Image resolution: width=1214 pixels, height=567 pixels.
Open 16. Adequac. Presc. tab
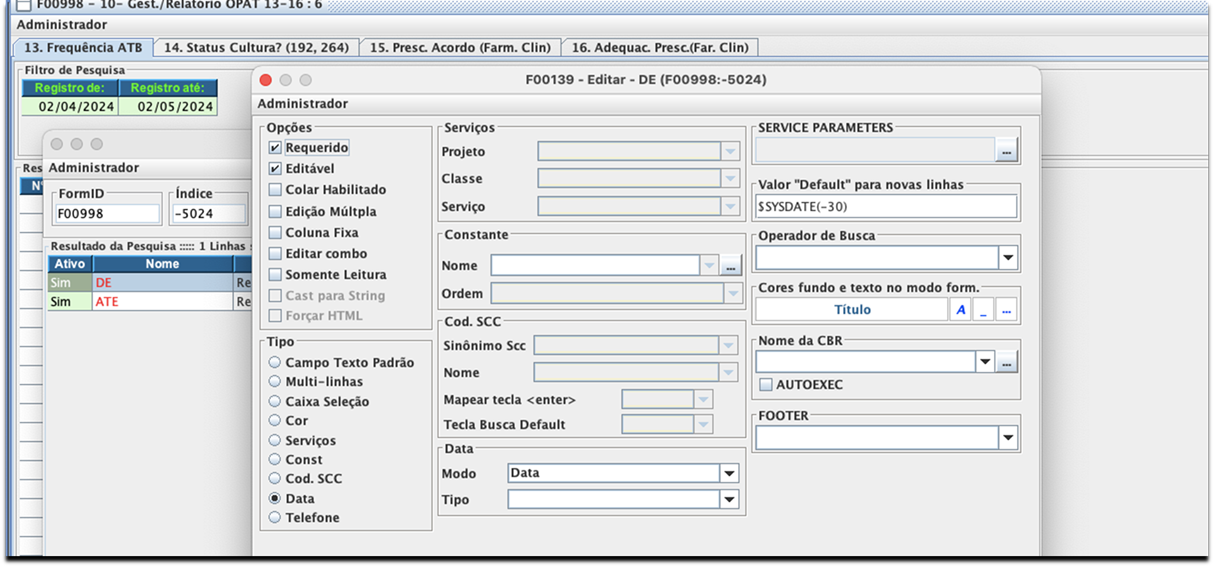(x=660, y=47)
